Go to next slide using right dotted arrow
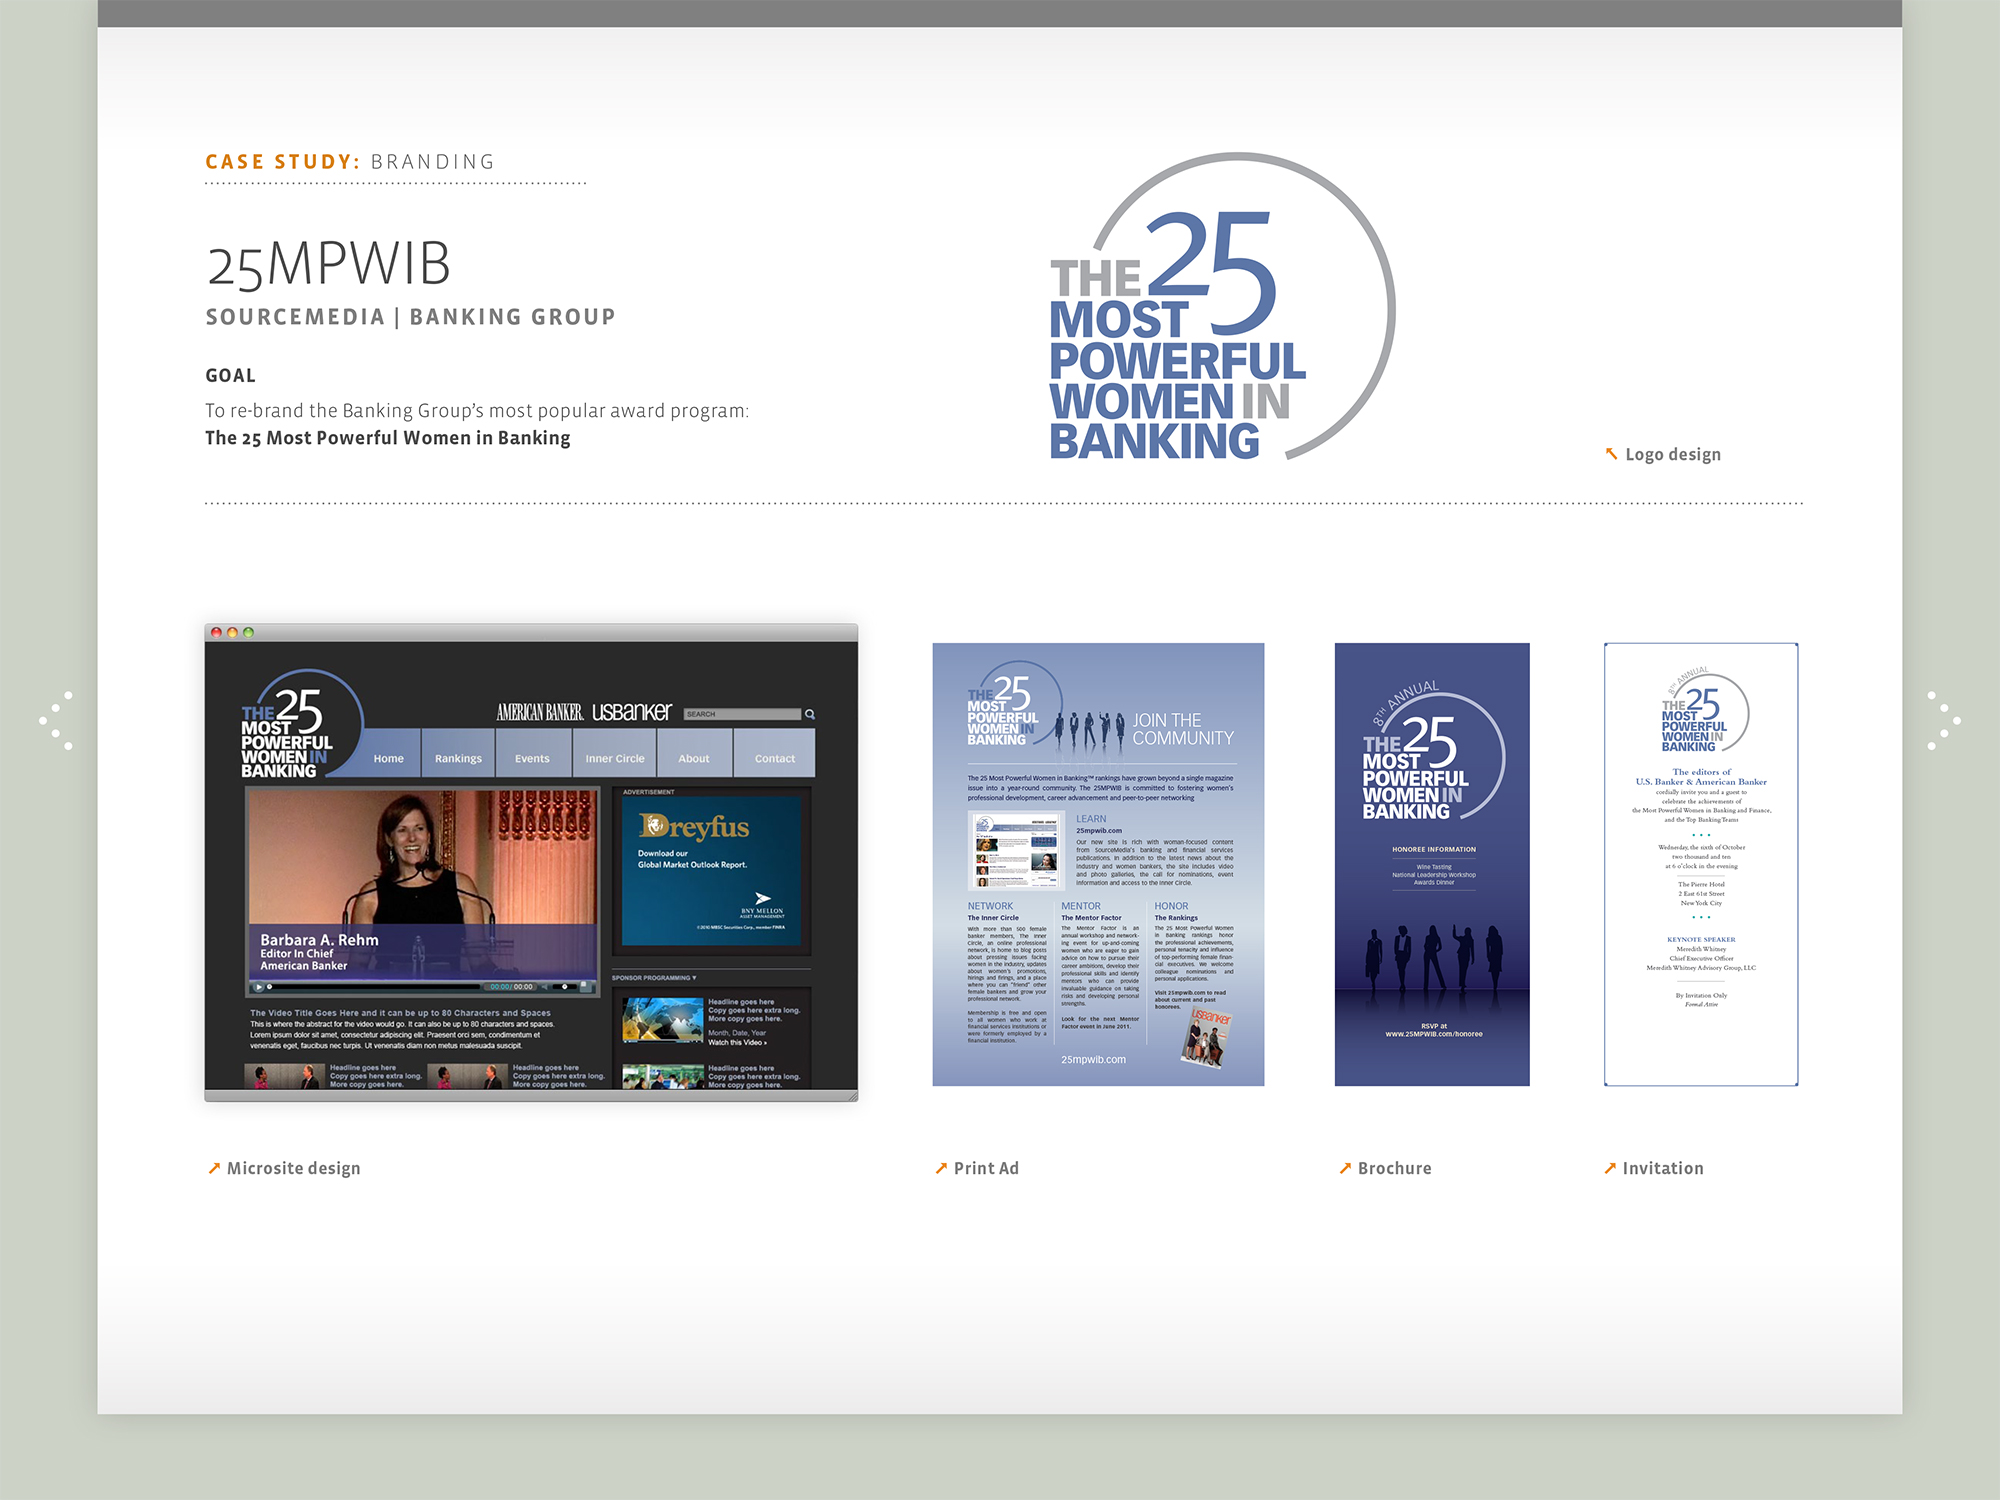Image resolution: width=2000 pixels, height=1500 pixels. tap(1943, 720)
